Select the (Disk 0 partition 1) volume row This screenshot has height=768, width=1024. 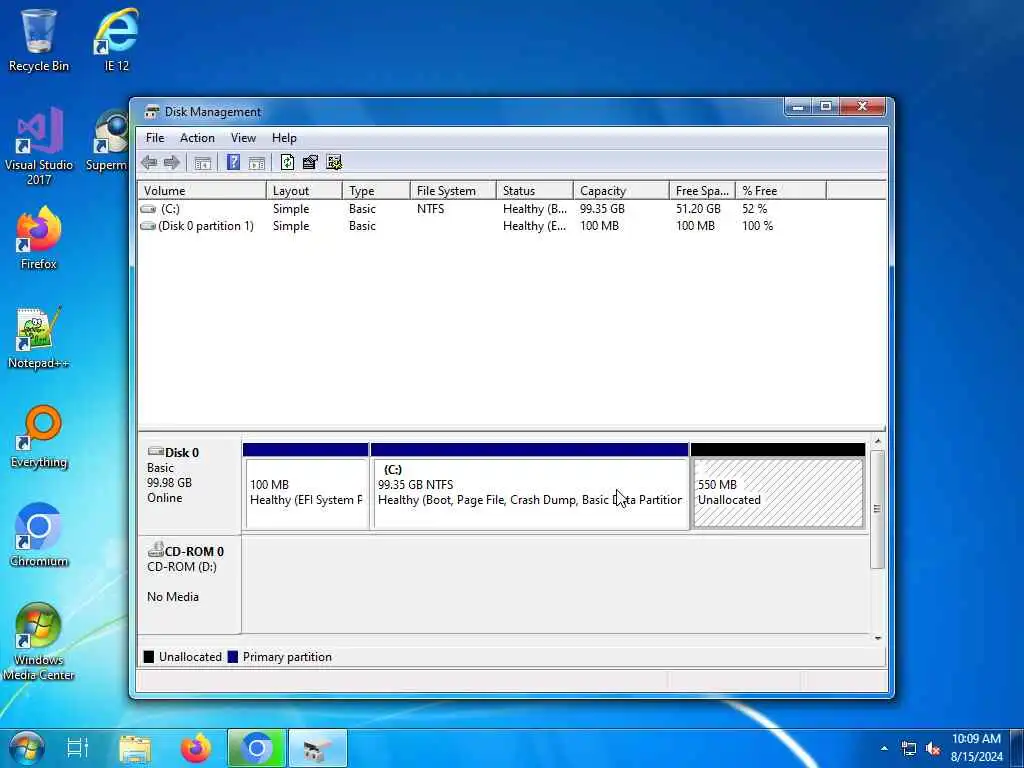coord(511,226)
